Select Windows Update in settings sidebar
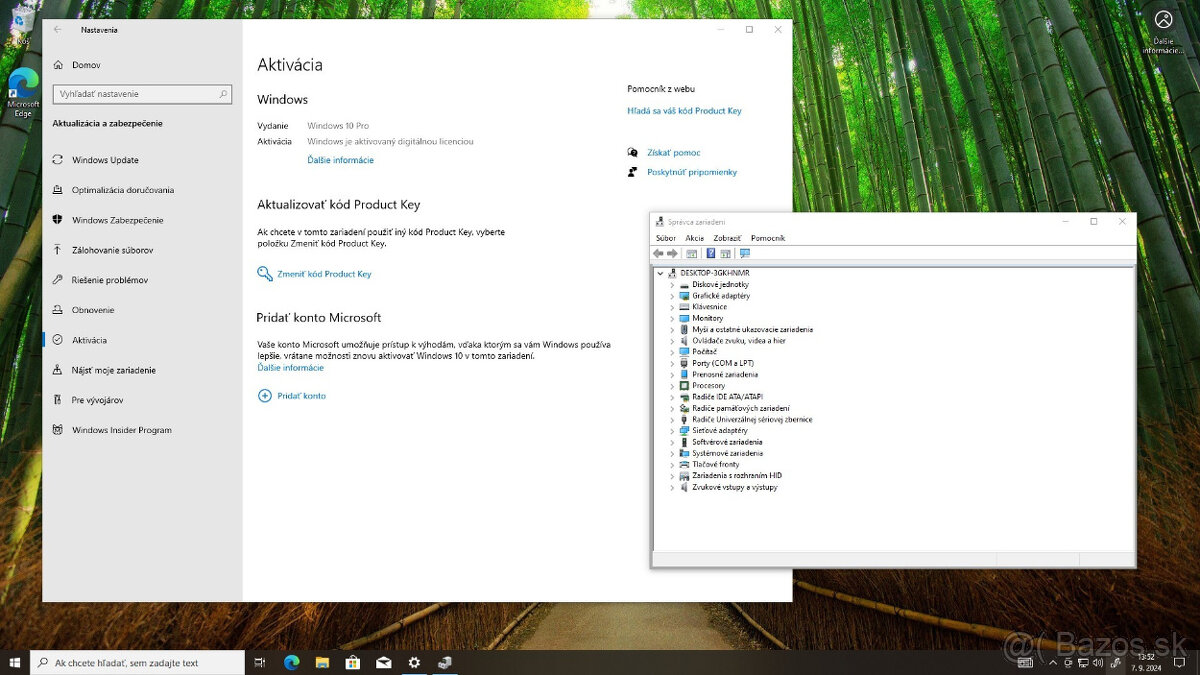The height and width of the screenshot is (675, 1200). coord(105,160)
